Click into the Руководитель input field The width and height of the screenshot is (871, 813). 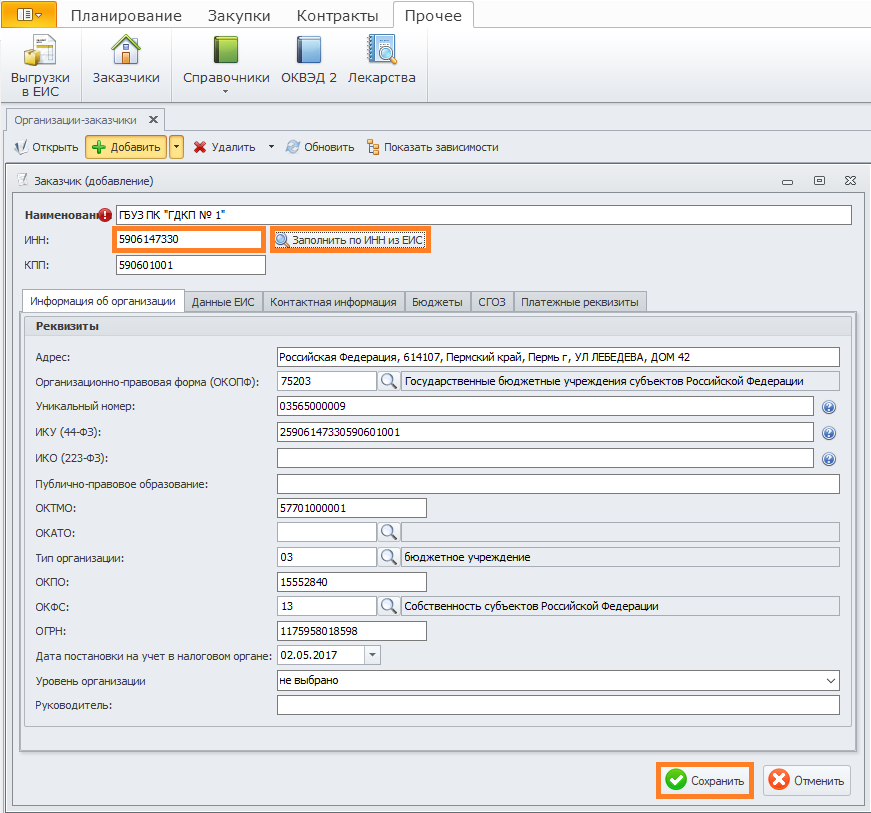pyautogui.click(x=558, y=705)
